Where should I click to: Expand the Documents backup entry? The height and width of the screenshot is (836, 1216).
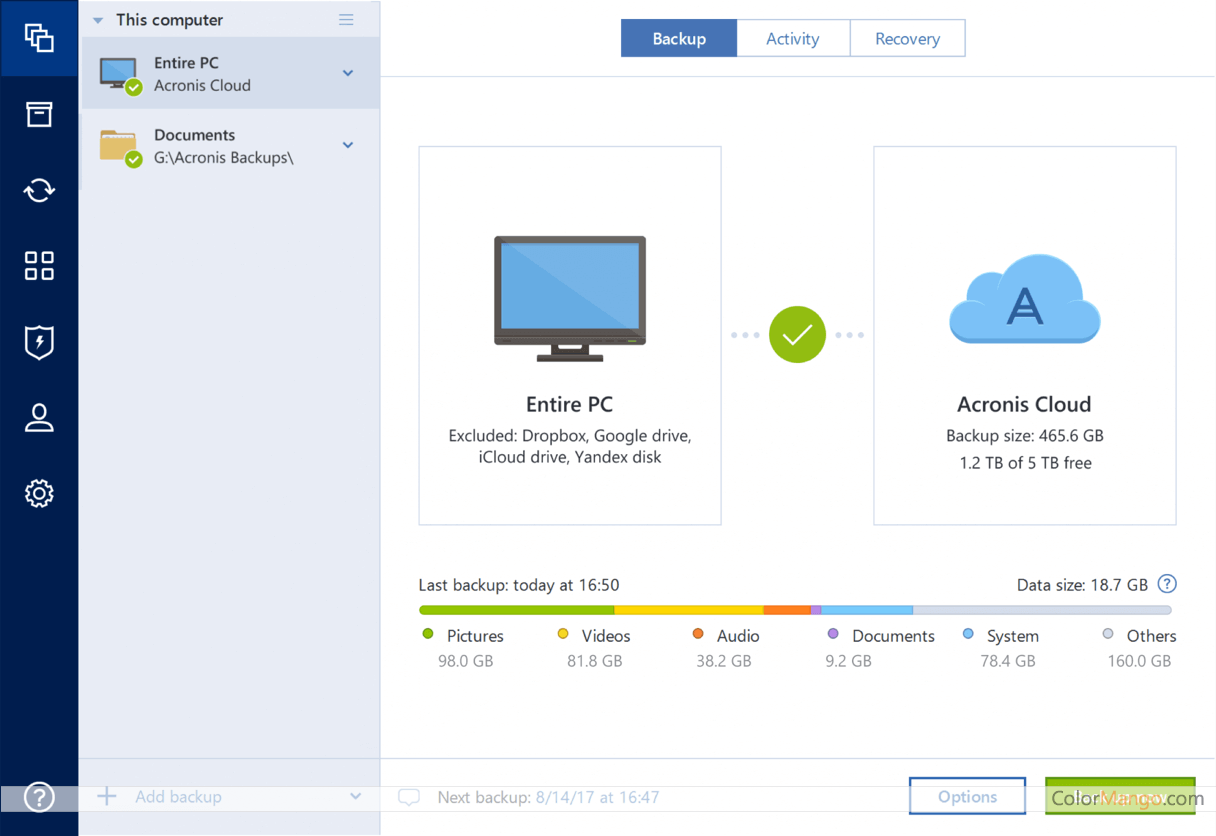[x=348, y=144]
